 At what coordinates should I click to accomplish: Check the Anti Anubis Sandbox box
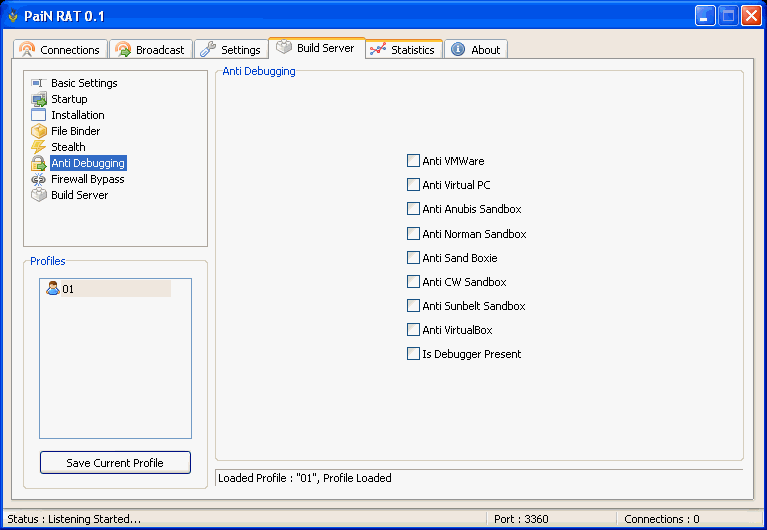tap(413, 209)
